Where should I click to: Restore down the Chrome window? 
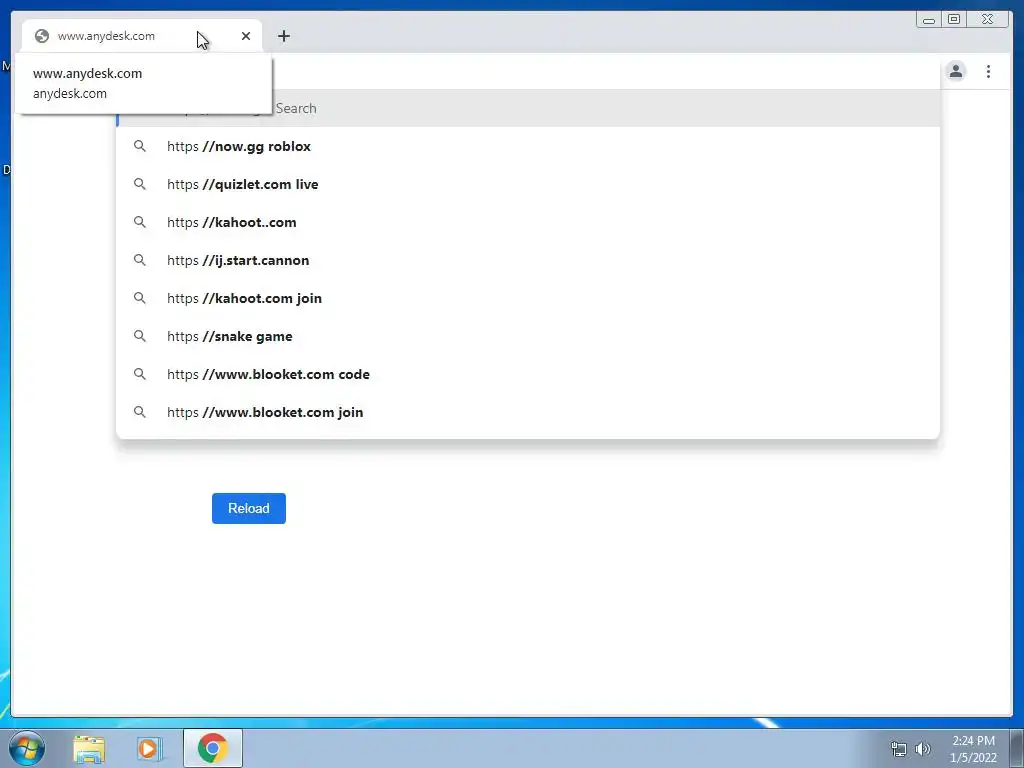953,20
